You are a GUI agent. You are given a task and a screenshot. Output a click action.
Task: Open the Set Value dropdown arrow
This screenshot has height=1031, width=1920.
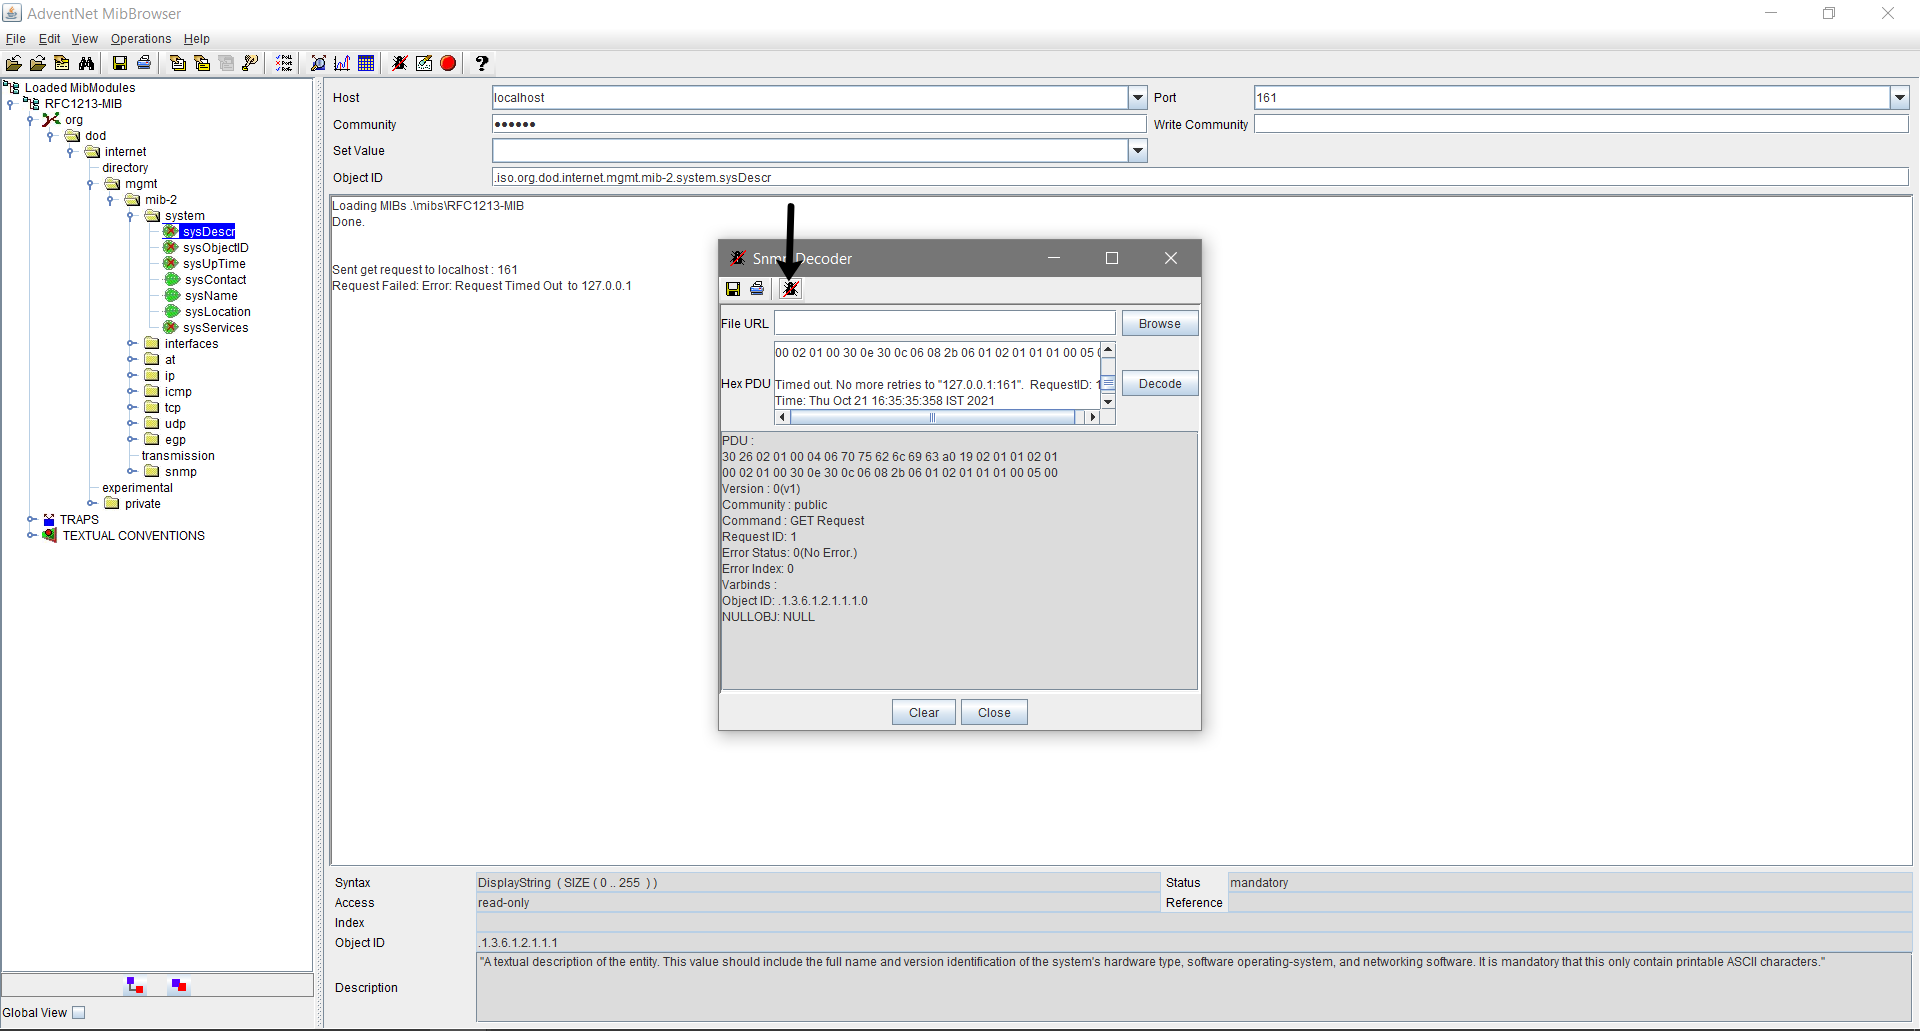coord(1137,151)
